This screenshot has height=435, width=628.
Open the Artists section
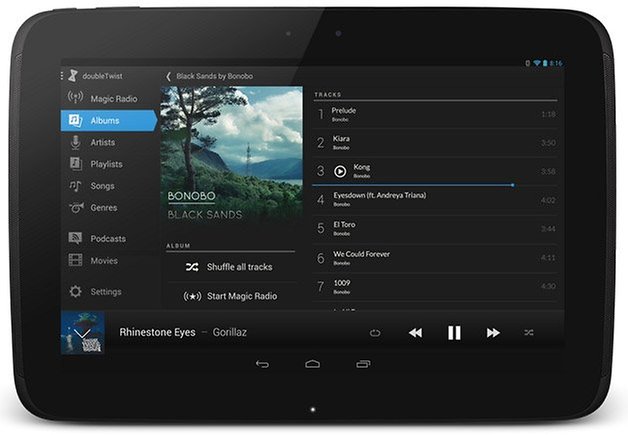[109, 142]
